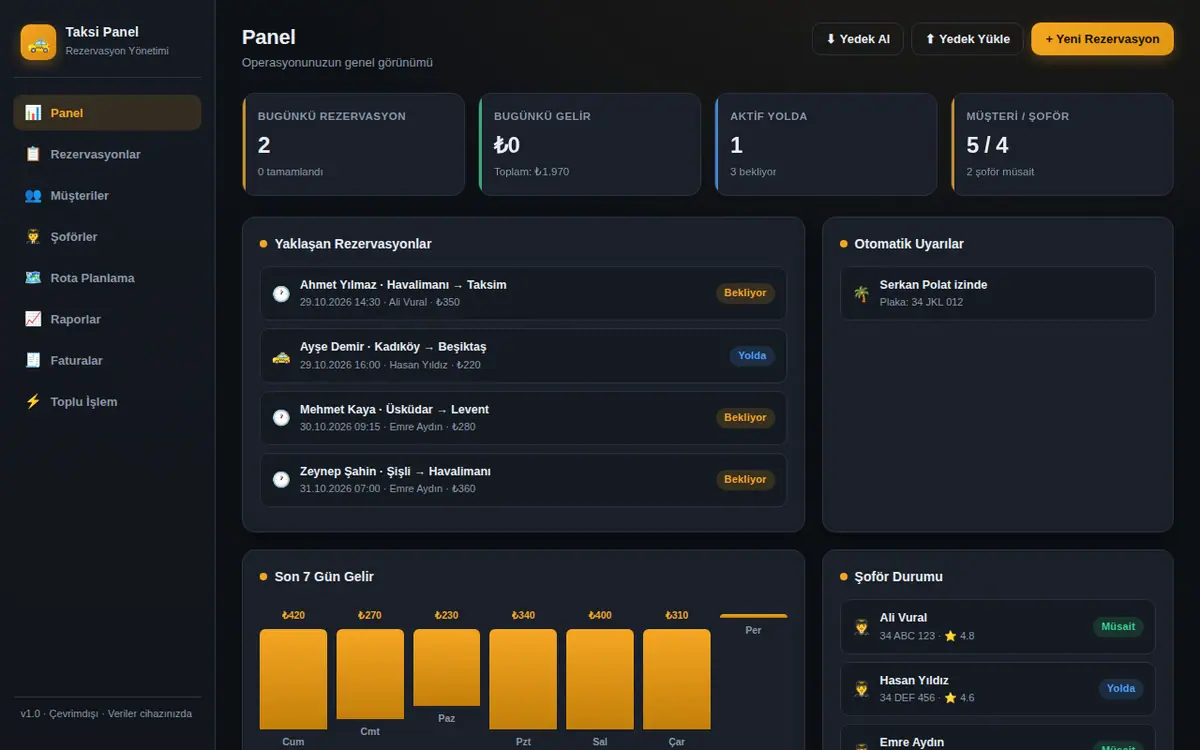1200x750 pixels.
Task: Click the Yolda badge for Hasan Yıldız driver
Action: click(1121, 689)
